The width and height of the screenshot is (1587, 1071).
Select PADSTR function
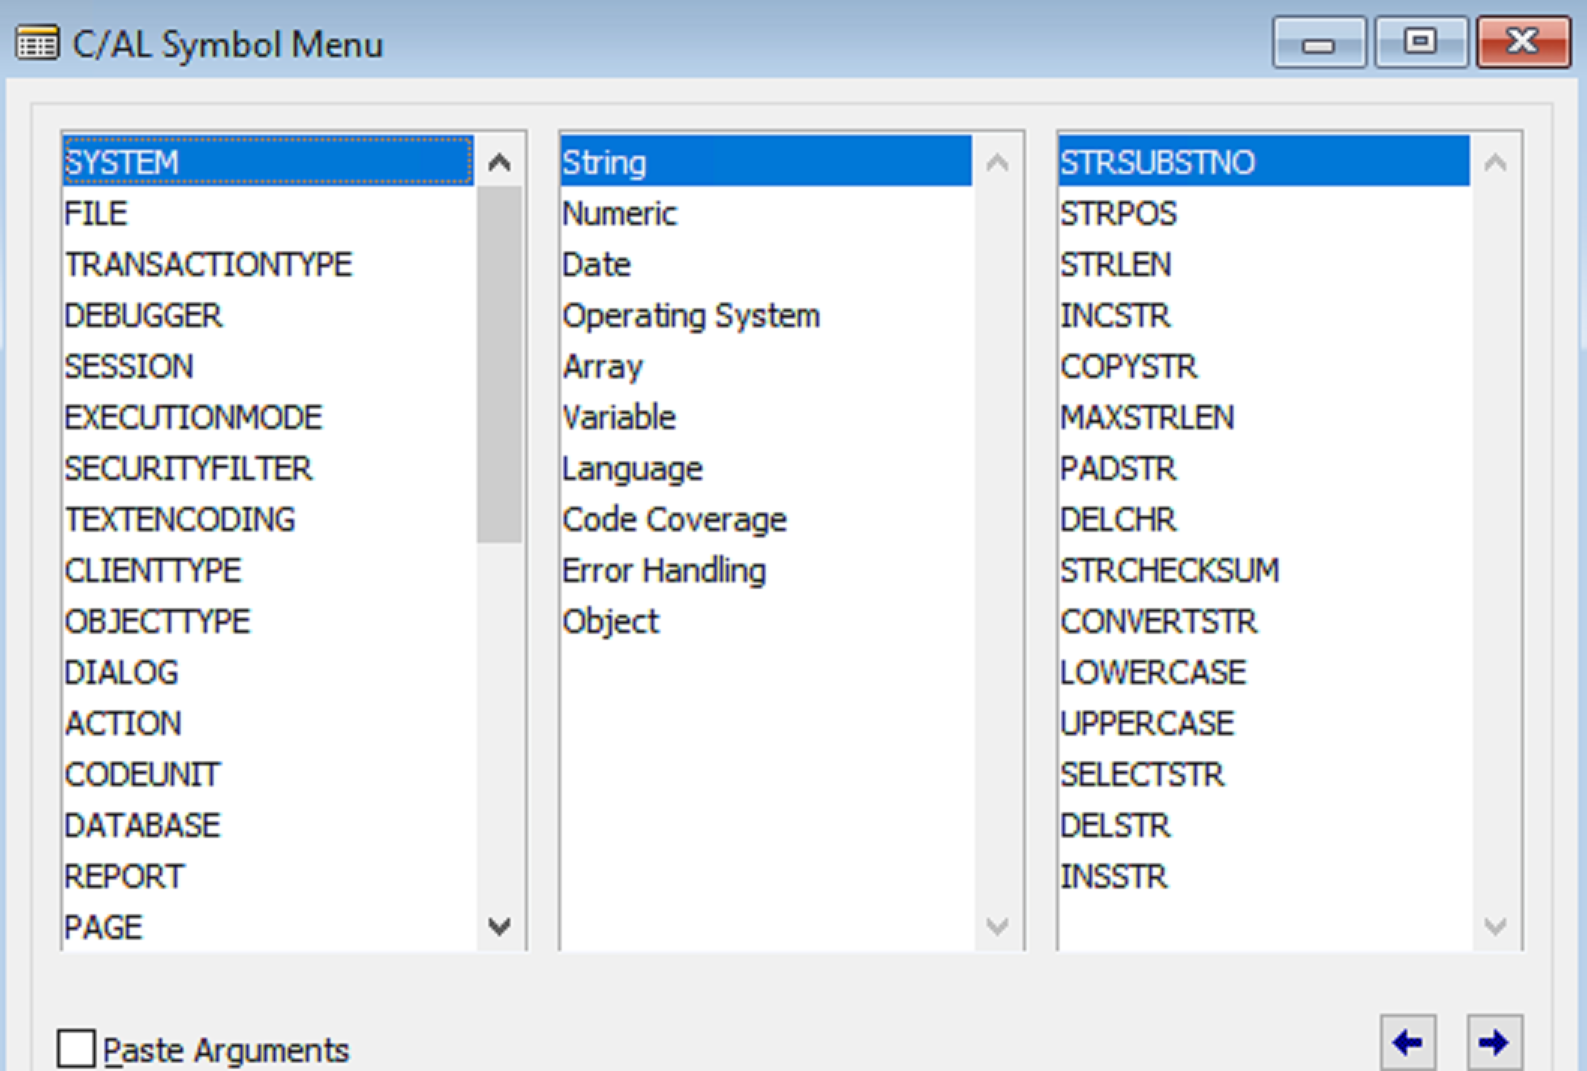[x=1264, y=468]
